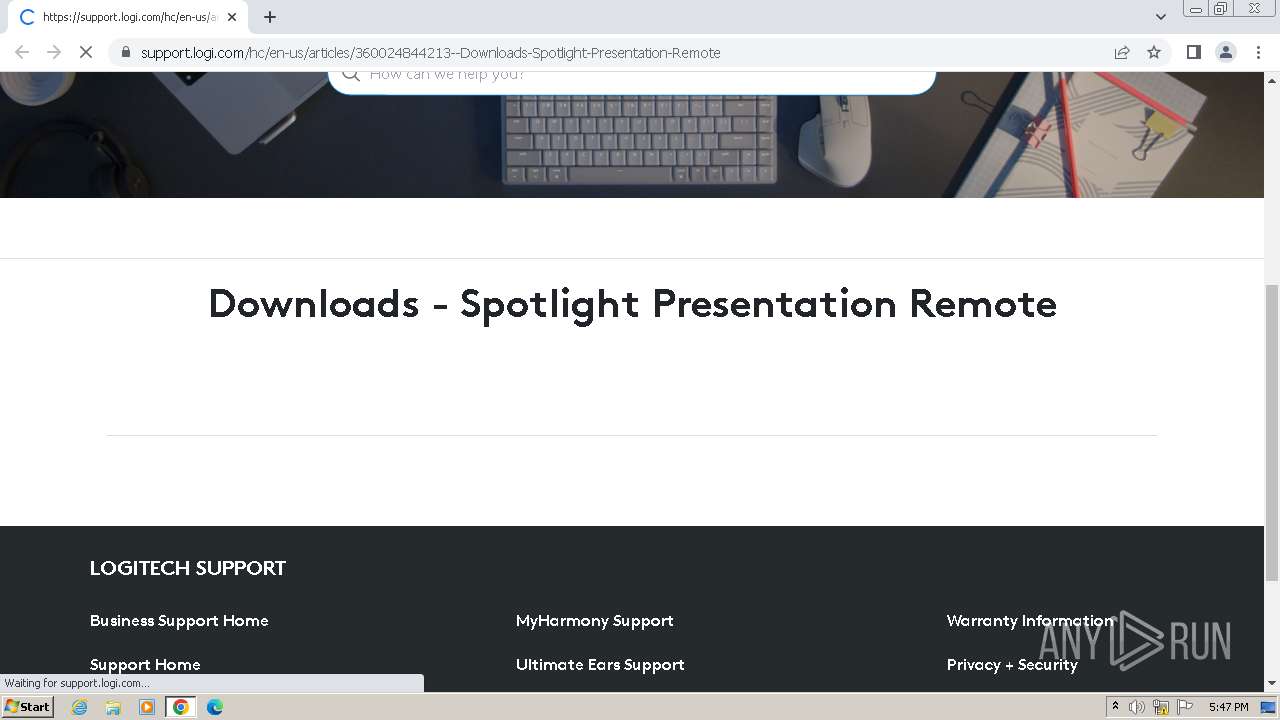Expand the tab search dropdown arrow
Screen dimensions: 1280x720
pos(1160,17)
